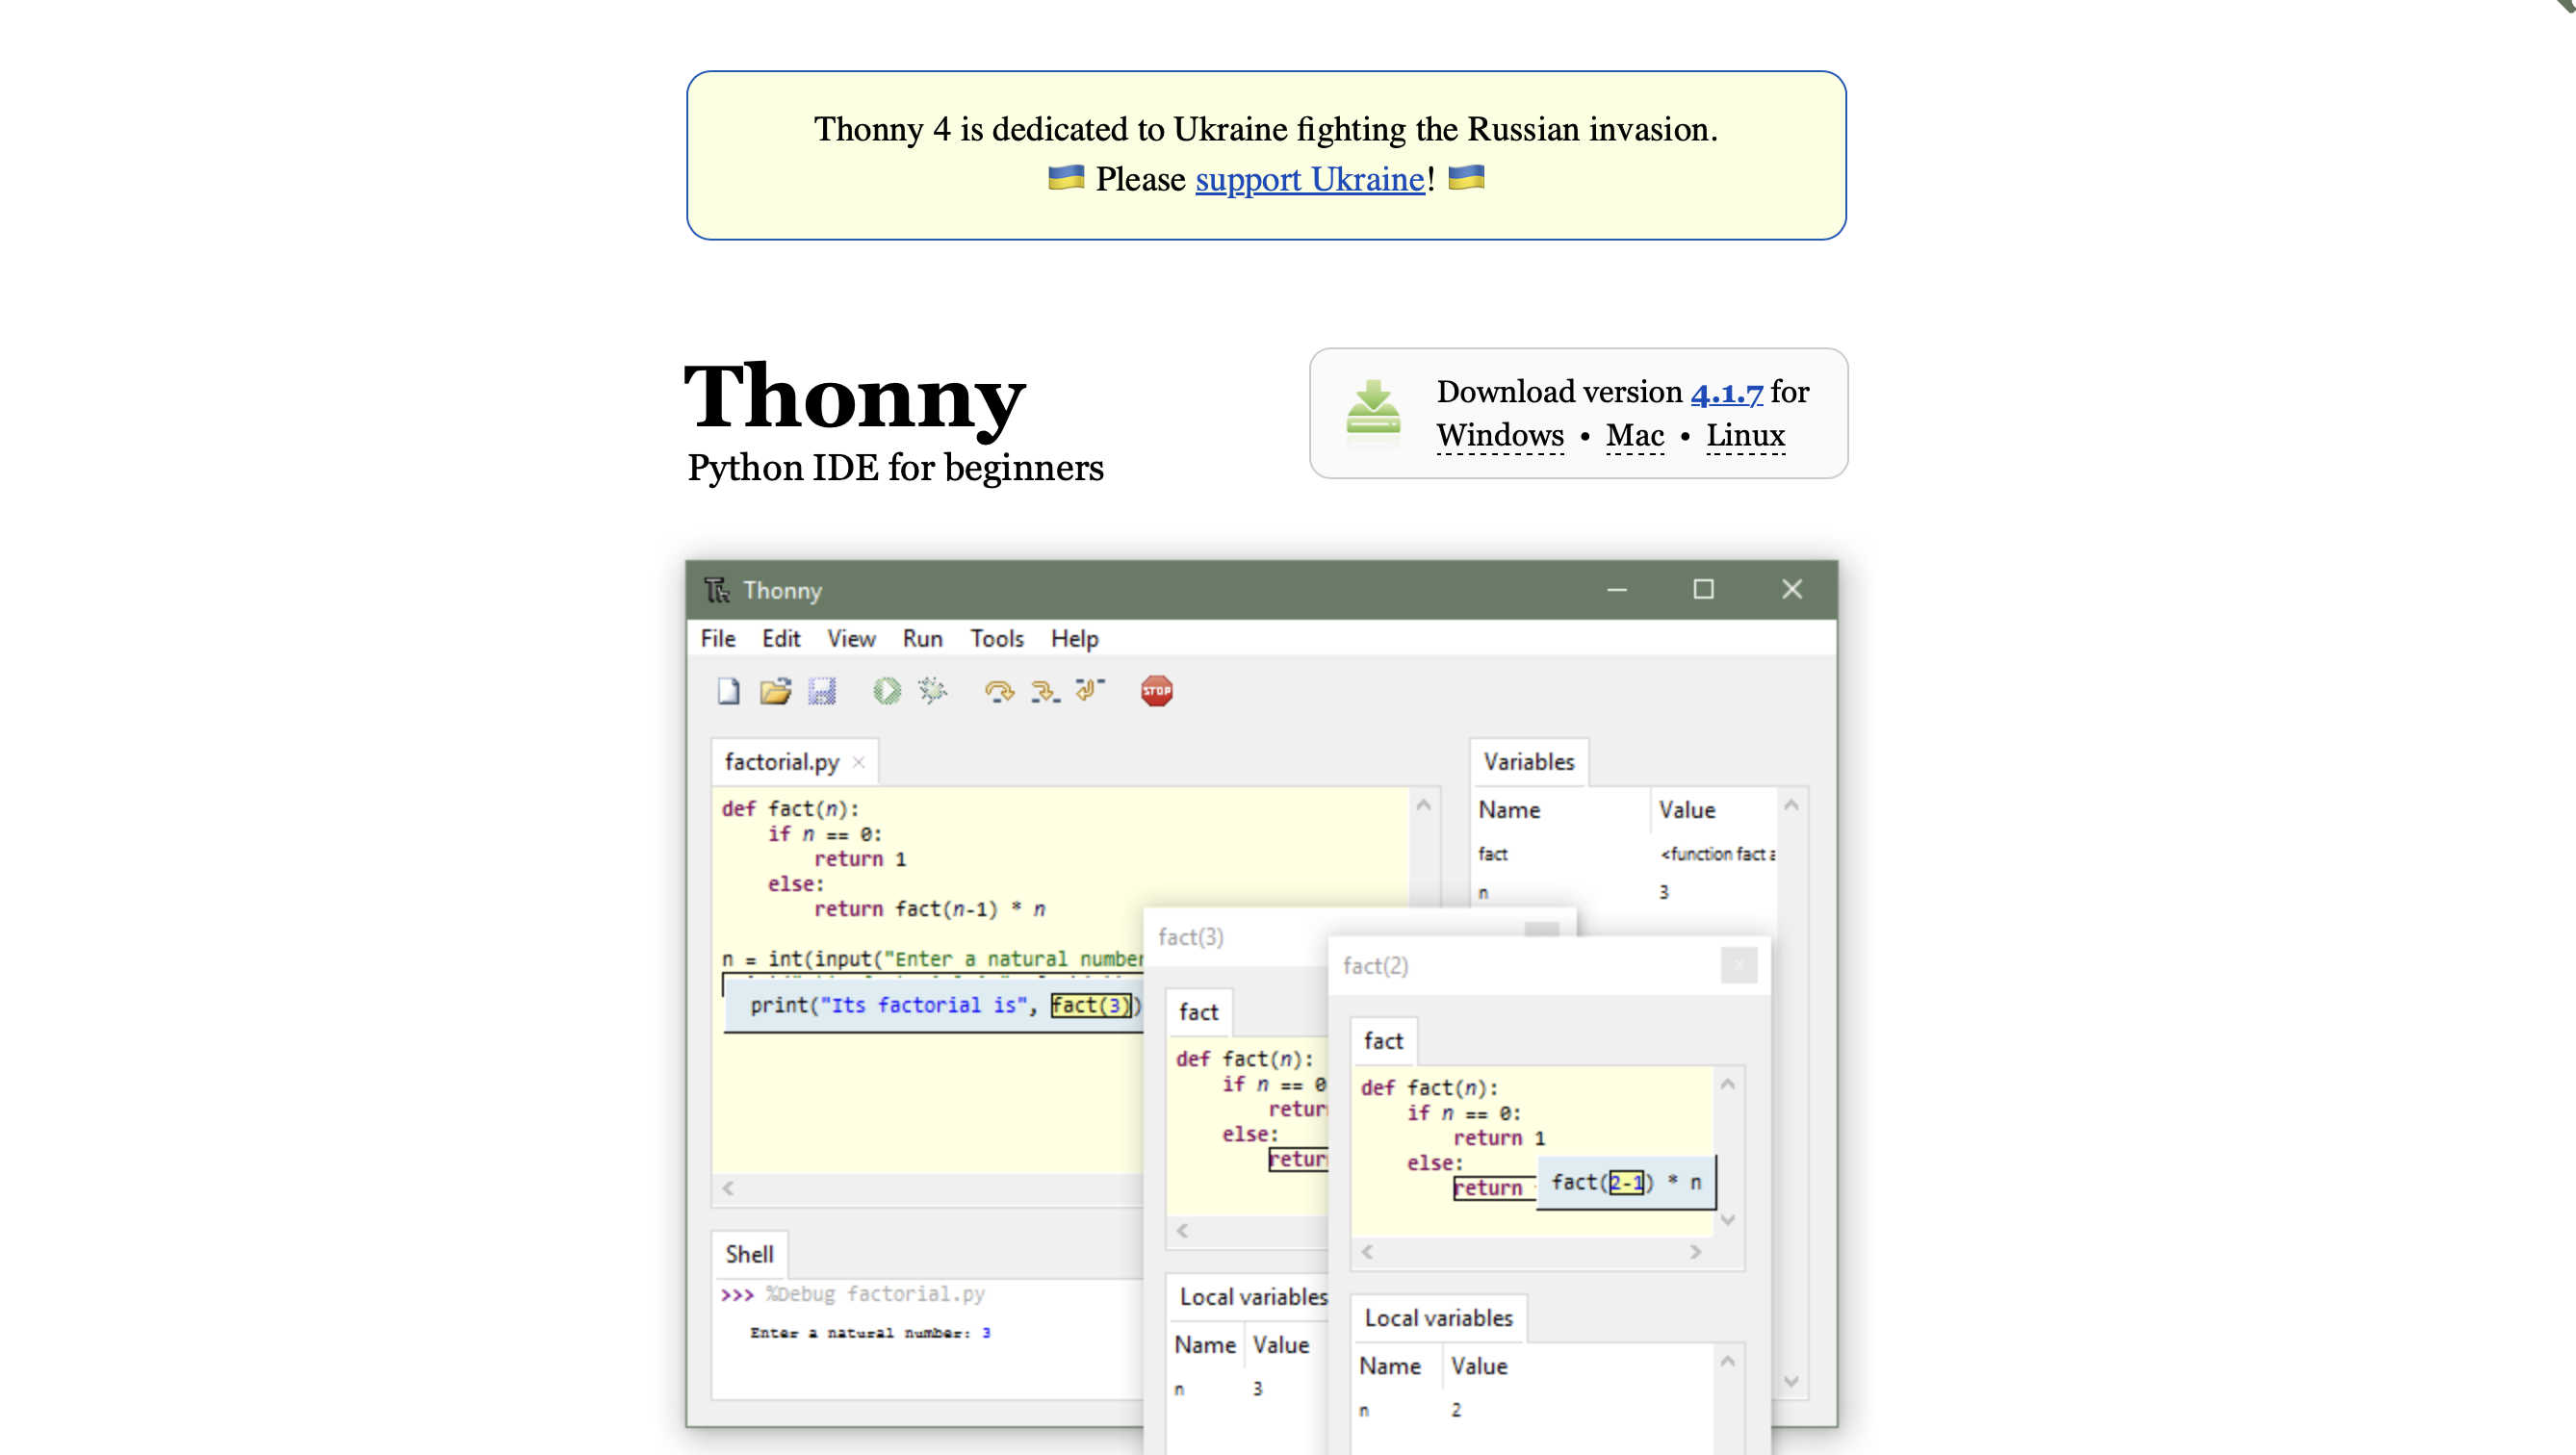Viewport: 2576px width, 1455px height.
Task: Click the editor's left scroll arrow
Action: (728, 1188)
